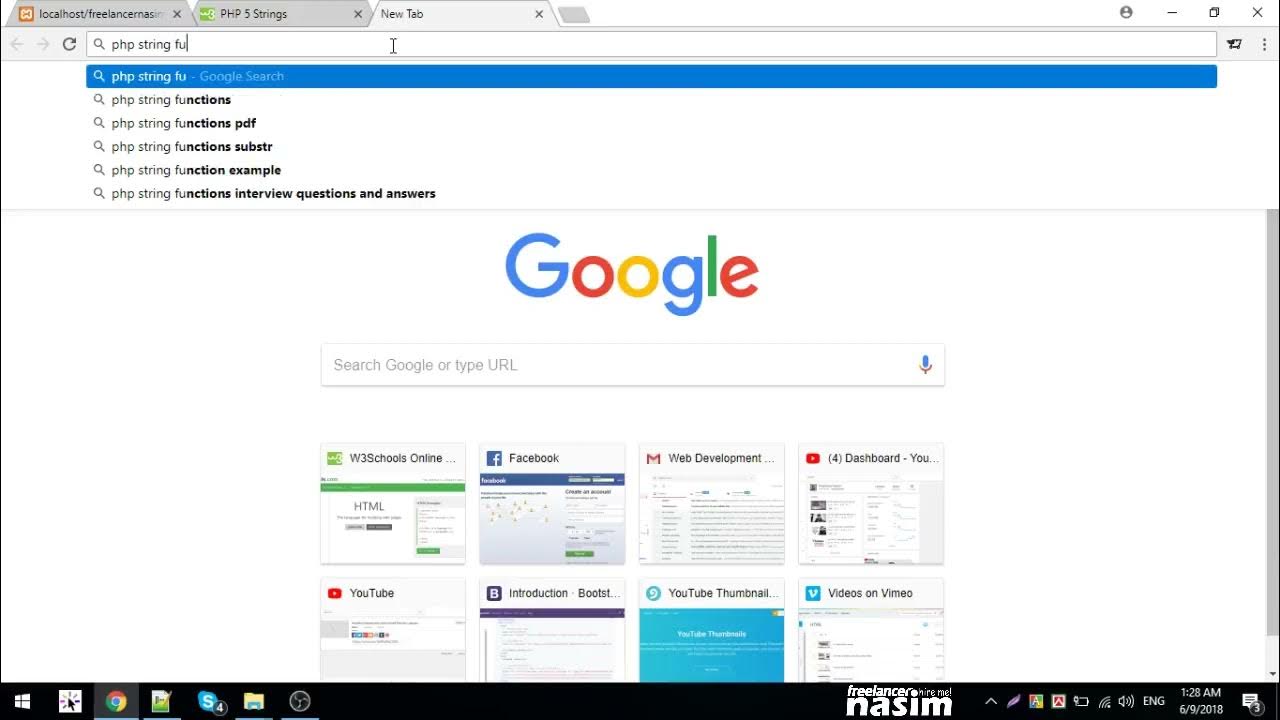The image size is (1280, 720).
Task: Select suggestion 'functions interview questions and answers'
Action: click(651, 193)
